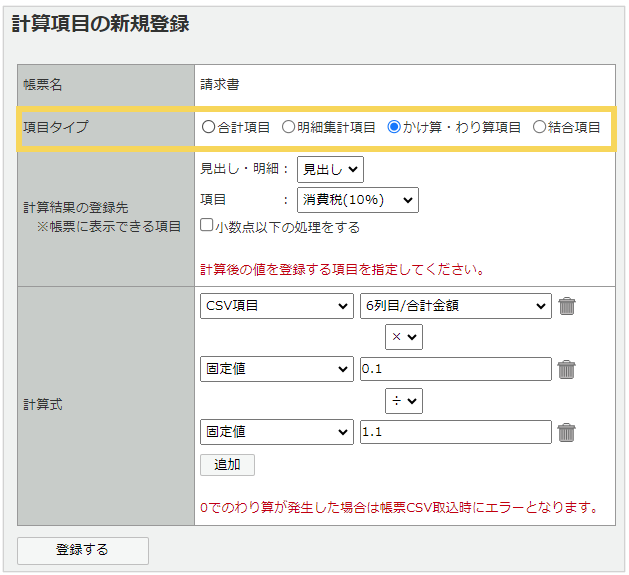Open the 6列目/合計金額 column dropdown
The image size is (629, 575).
click(x=455, y=306)
